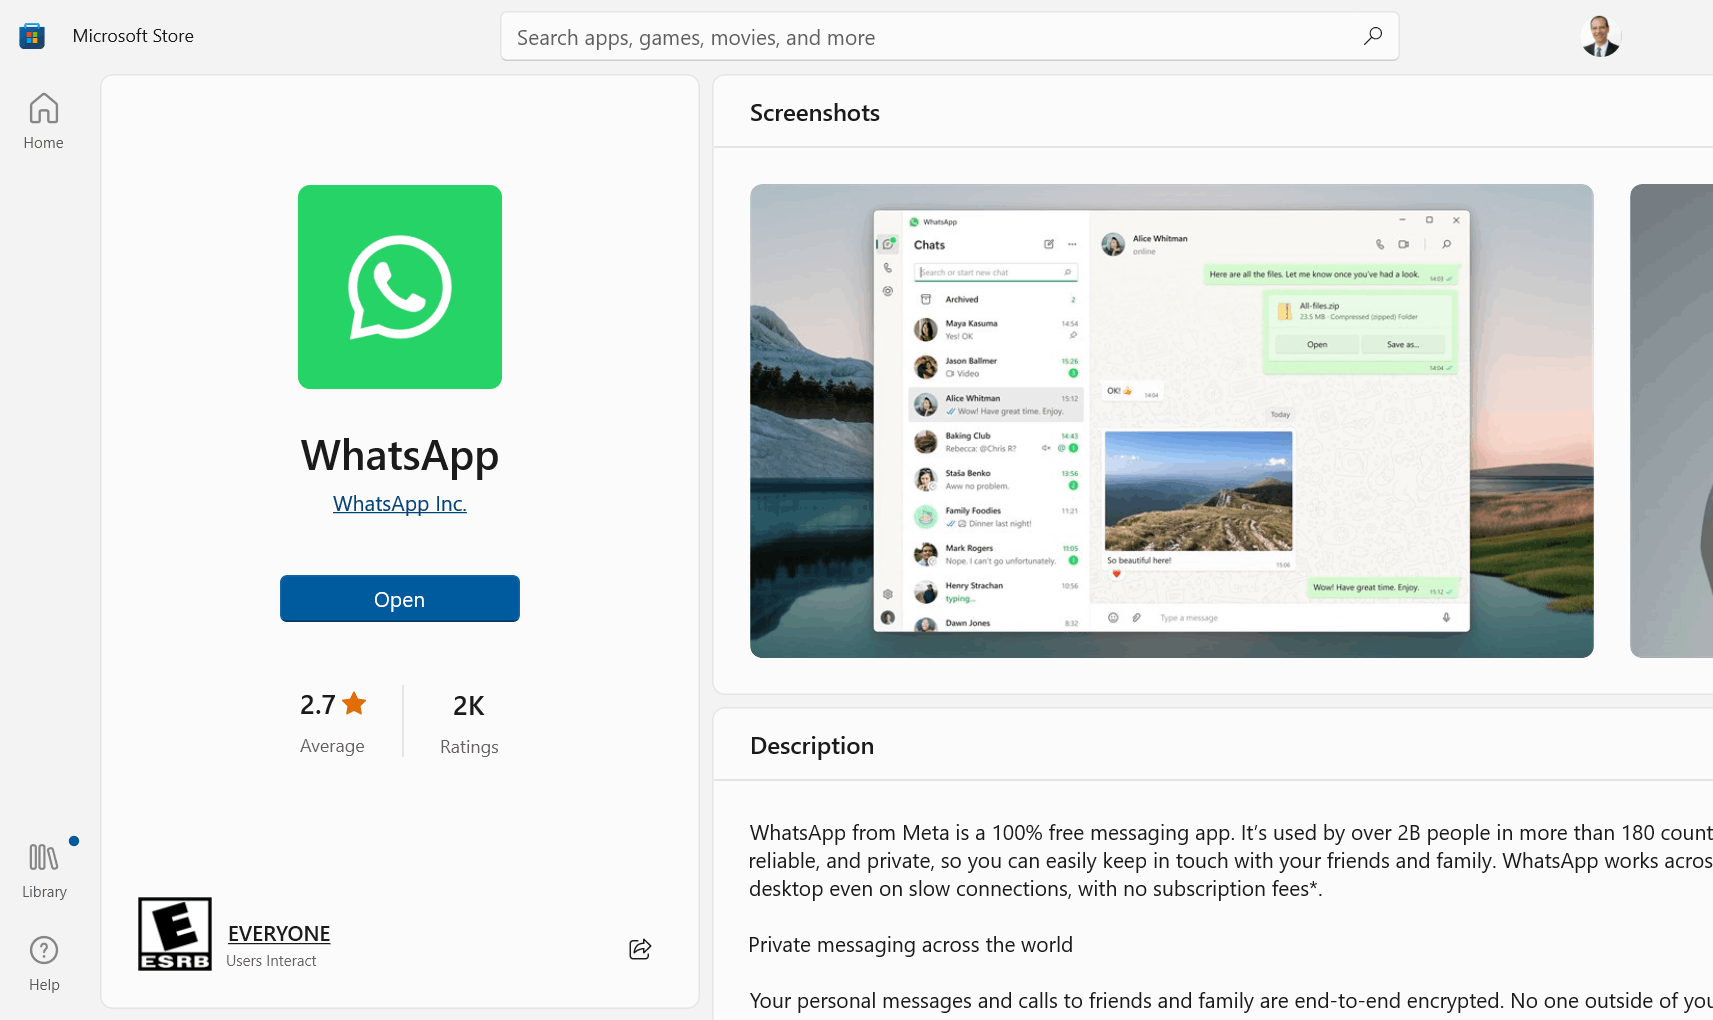Image resolution: width=1713 pixels, height=1020 pixels.
Task: View the first WhatsApp screenshot
Action: coord(1172,421)
